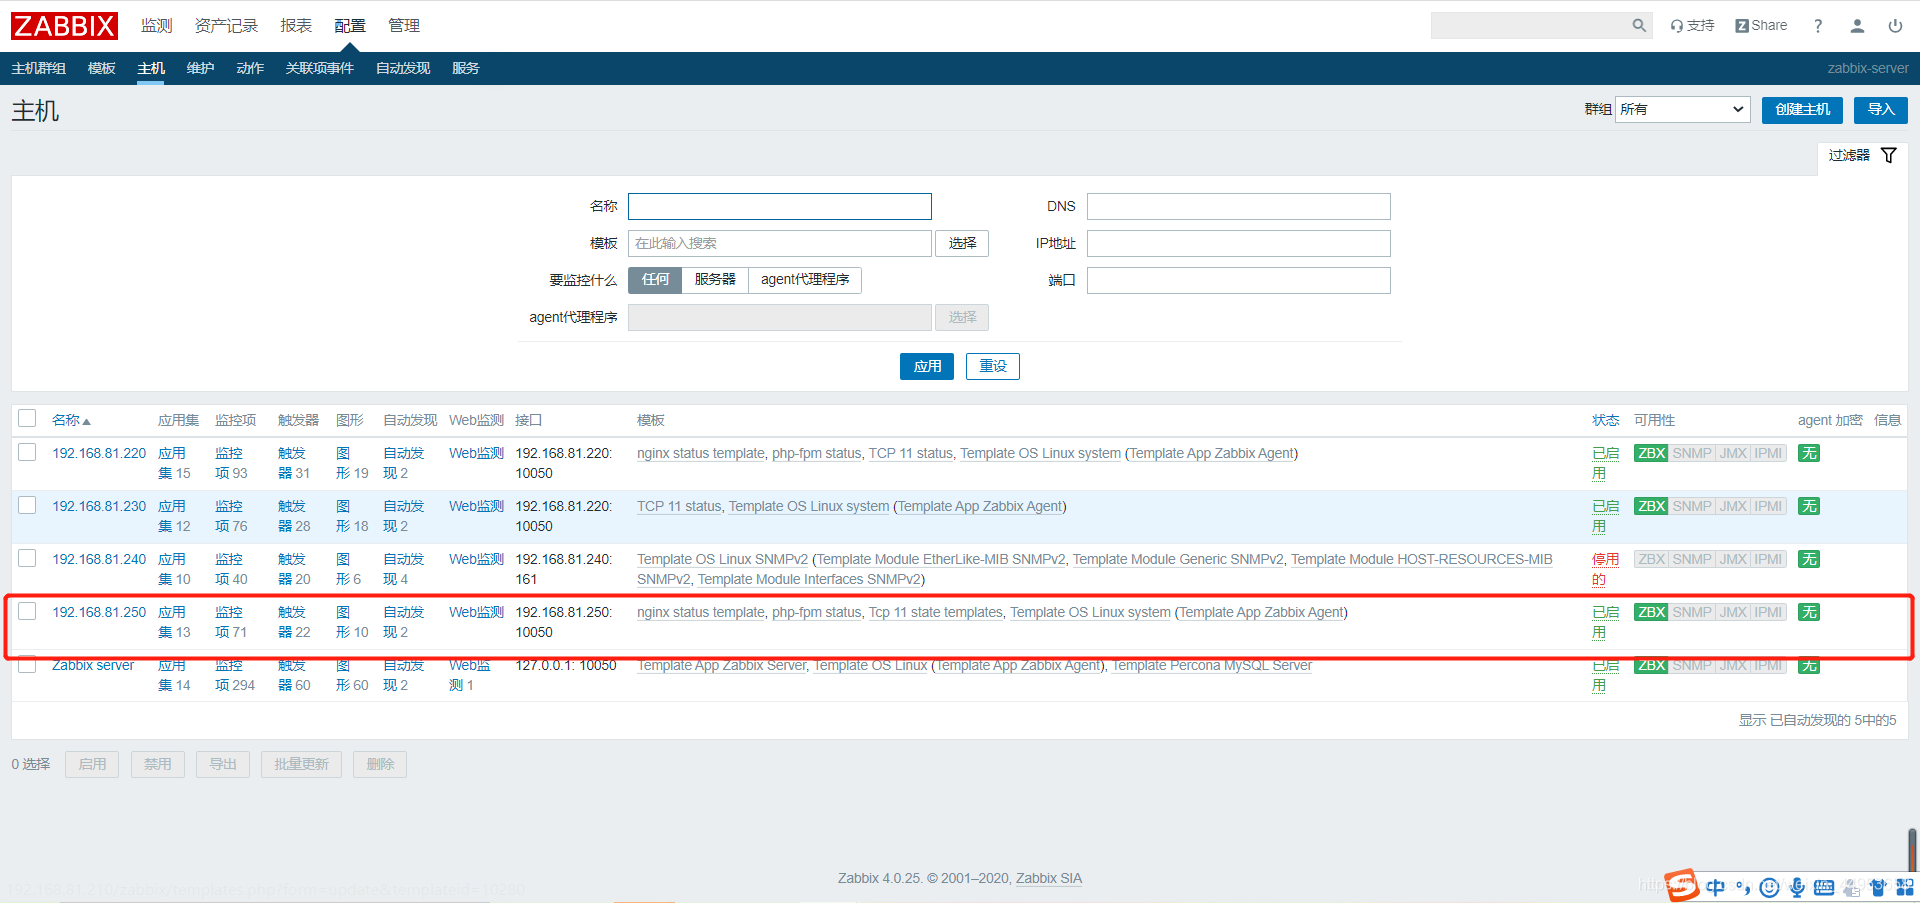Switch to 维护 submenu tab
1920x903 pixels.
click(x=200, y=68)
